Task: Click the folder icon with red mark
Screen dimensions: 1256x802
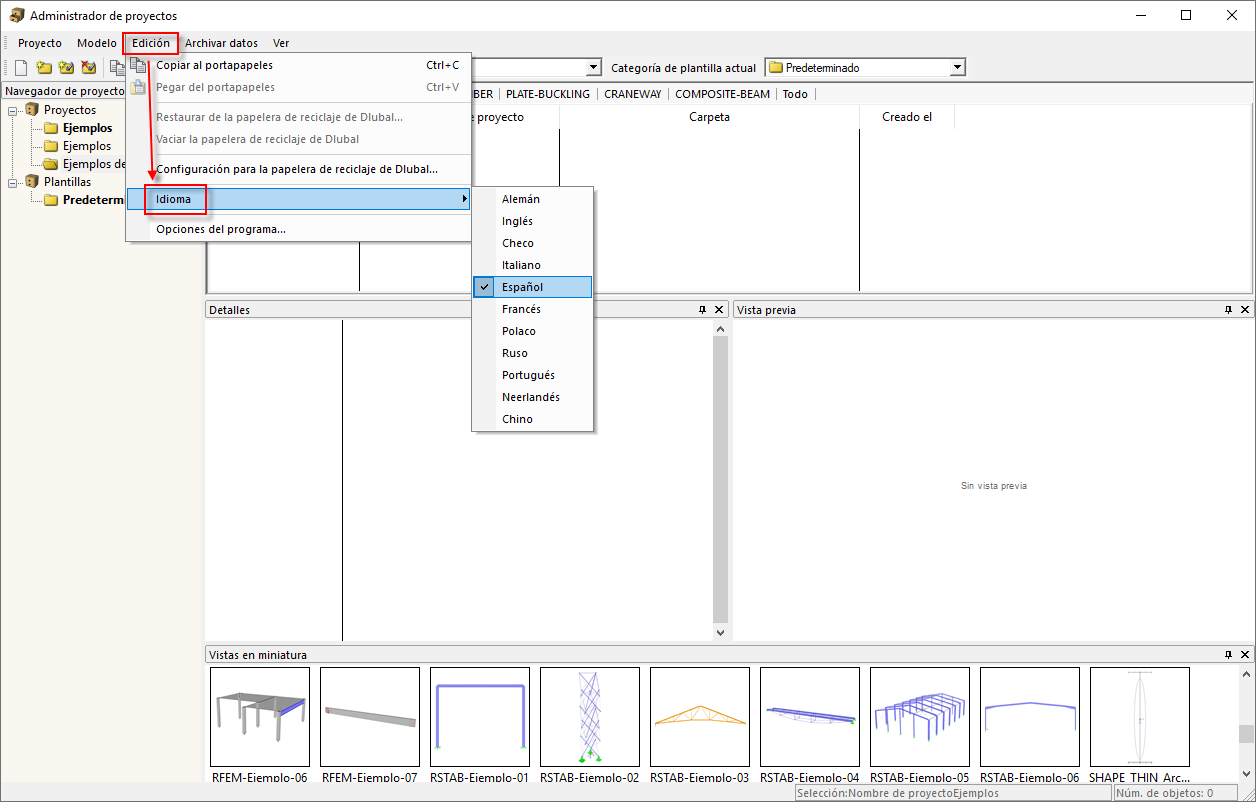Action: 89,68
